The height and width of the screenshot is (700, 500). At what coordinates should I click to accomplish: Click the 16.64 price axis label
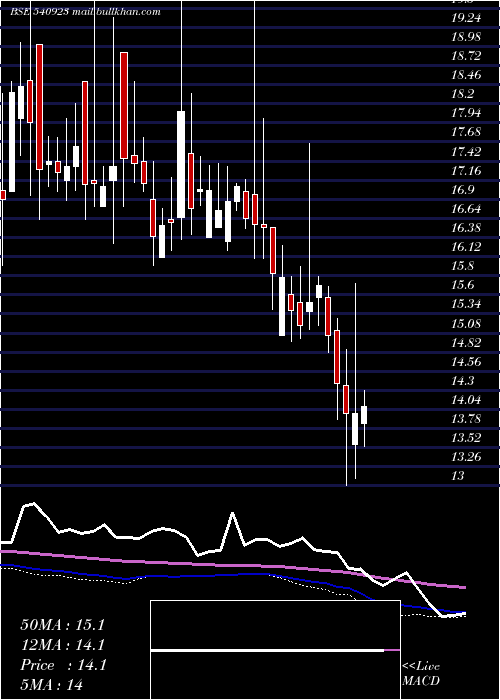pos(466,209)
